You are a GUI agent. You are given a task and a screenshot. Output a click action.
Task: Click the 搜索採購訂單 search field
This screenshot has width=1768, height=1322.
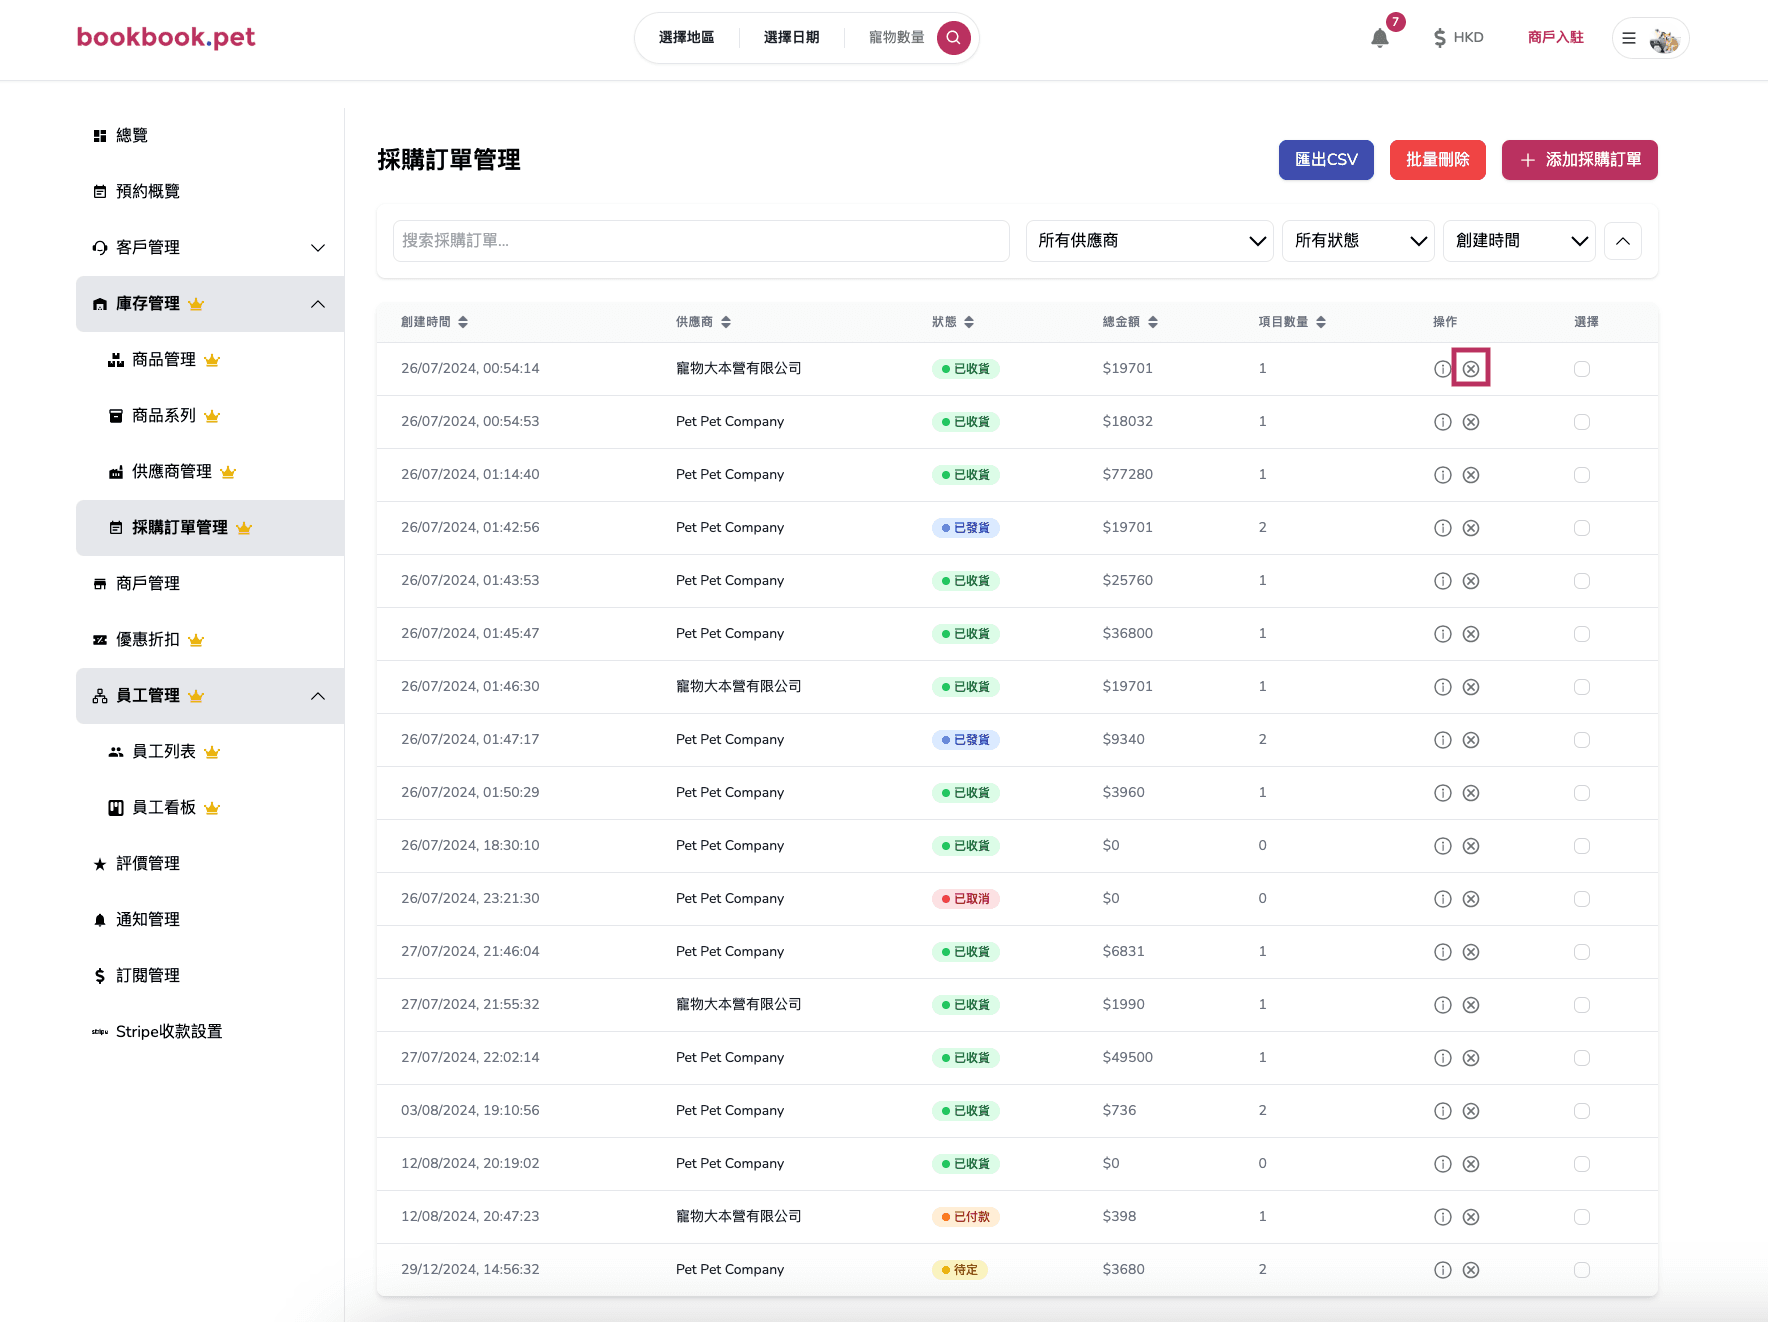[x=701, y=241]
